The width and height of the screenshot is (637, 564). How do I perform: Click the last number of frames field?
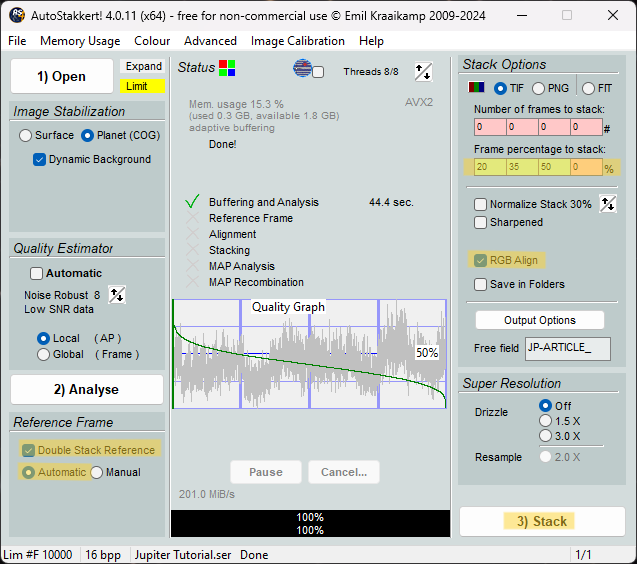click(586, 127)
